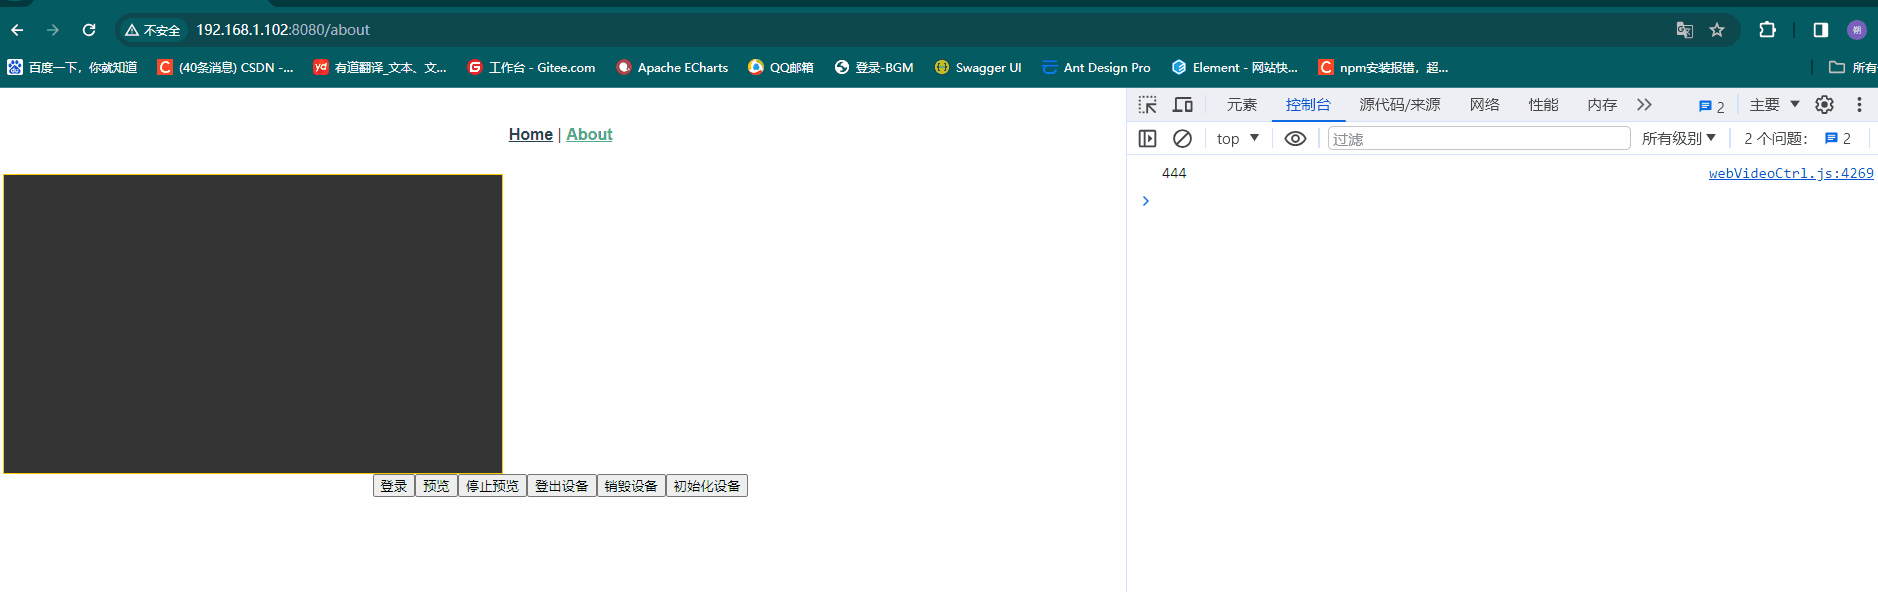Reload the current page

[89, 30]
